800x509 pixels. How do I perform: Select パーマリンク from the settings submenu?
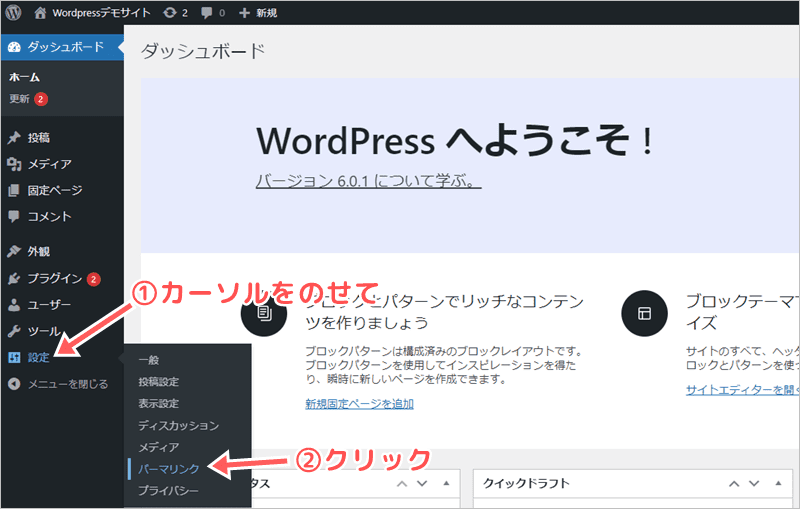tap(169, 469)
